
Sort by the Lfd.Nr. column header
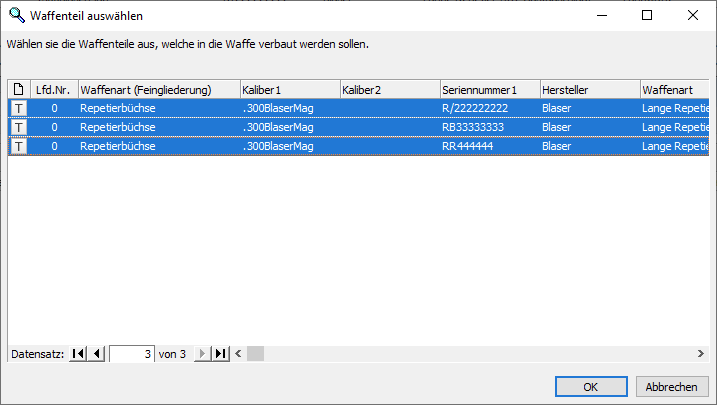[x=54, y=90]
